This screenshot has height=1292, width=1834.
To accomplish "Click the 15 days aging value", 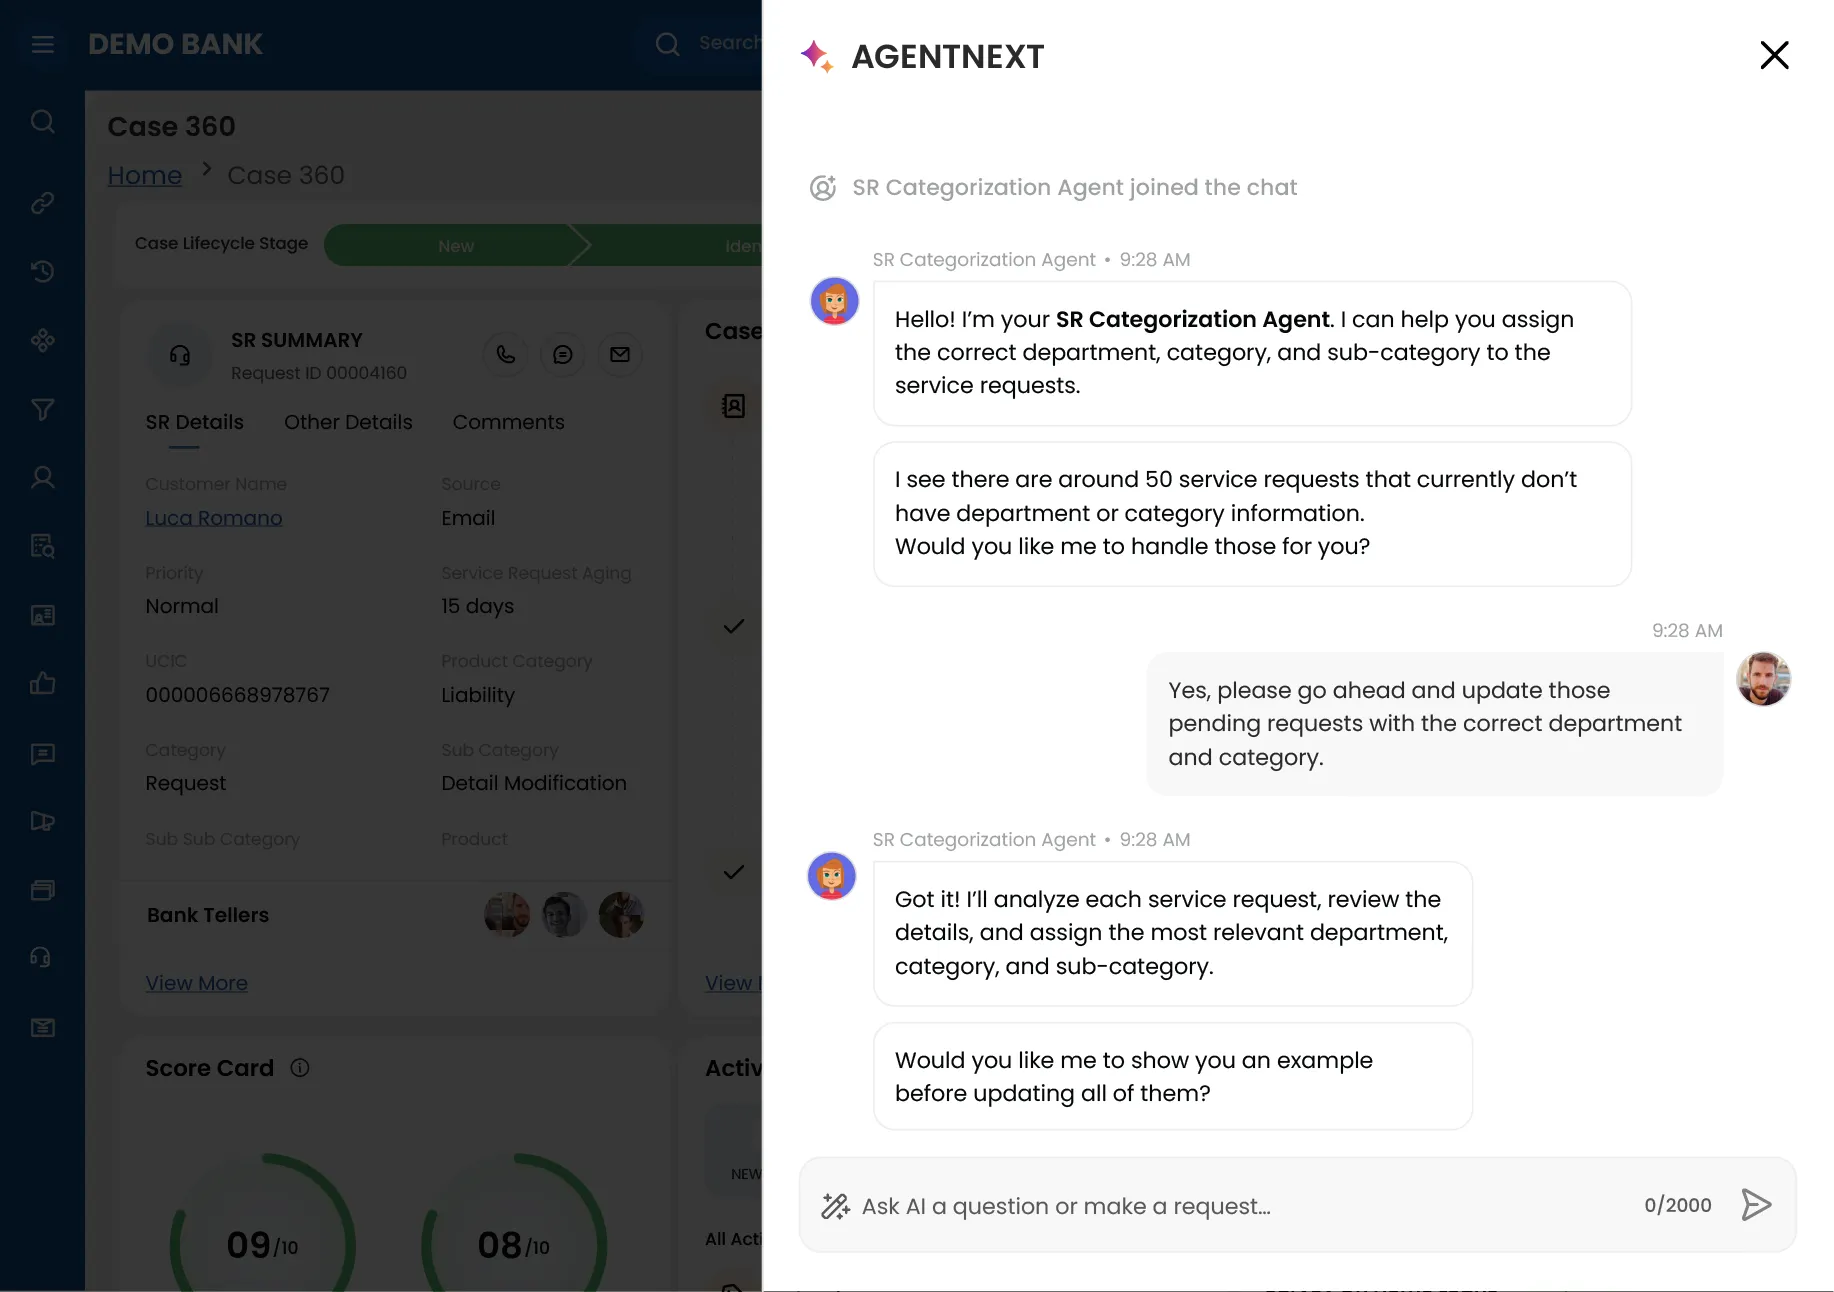I will (x=478, y=606).
